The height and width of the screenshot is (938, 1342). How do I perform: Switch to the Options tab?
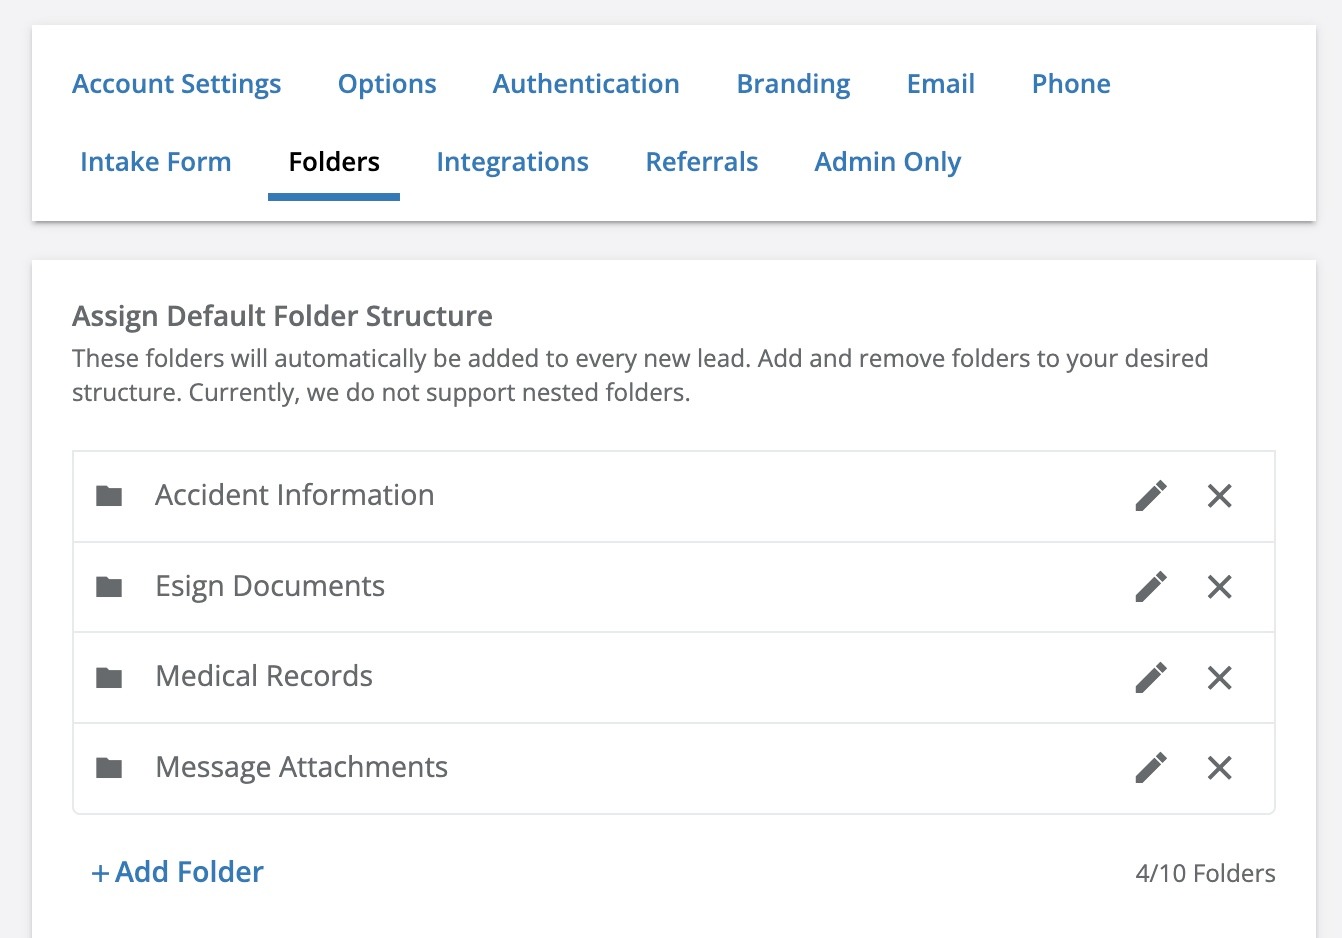click(x=387, y=84)
